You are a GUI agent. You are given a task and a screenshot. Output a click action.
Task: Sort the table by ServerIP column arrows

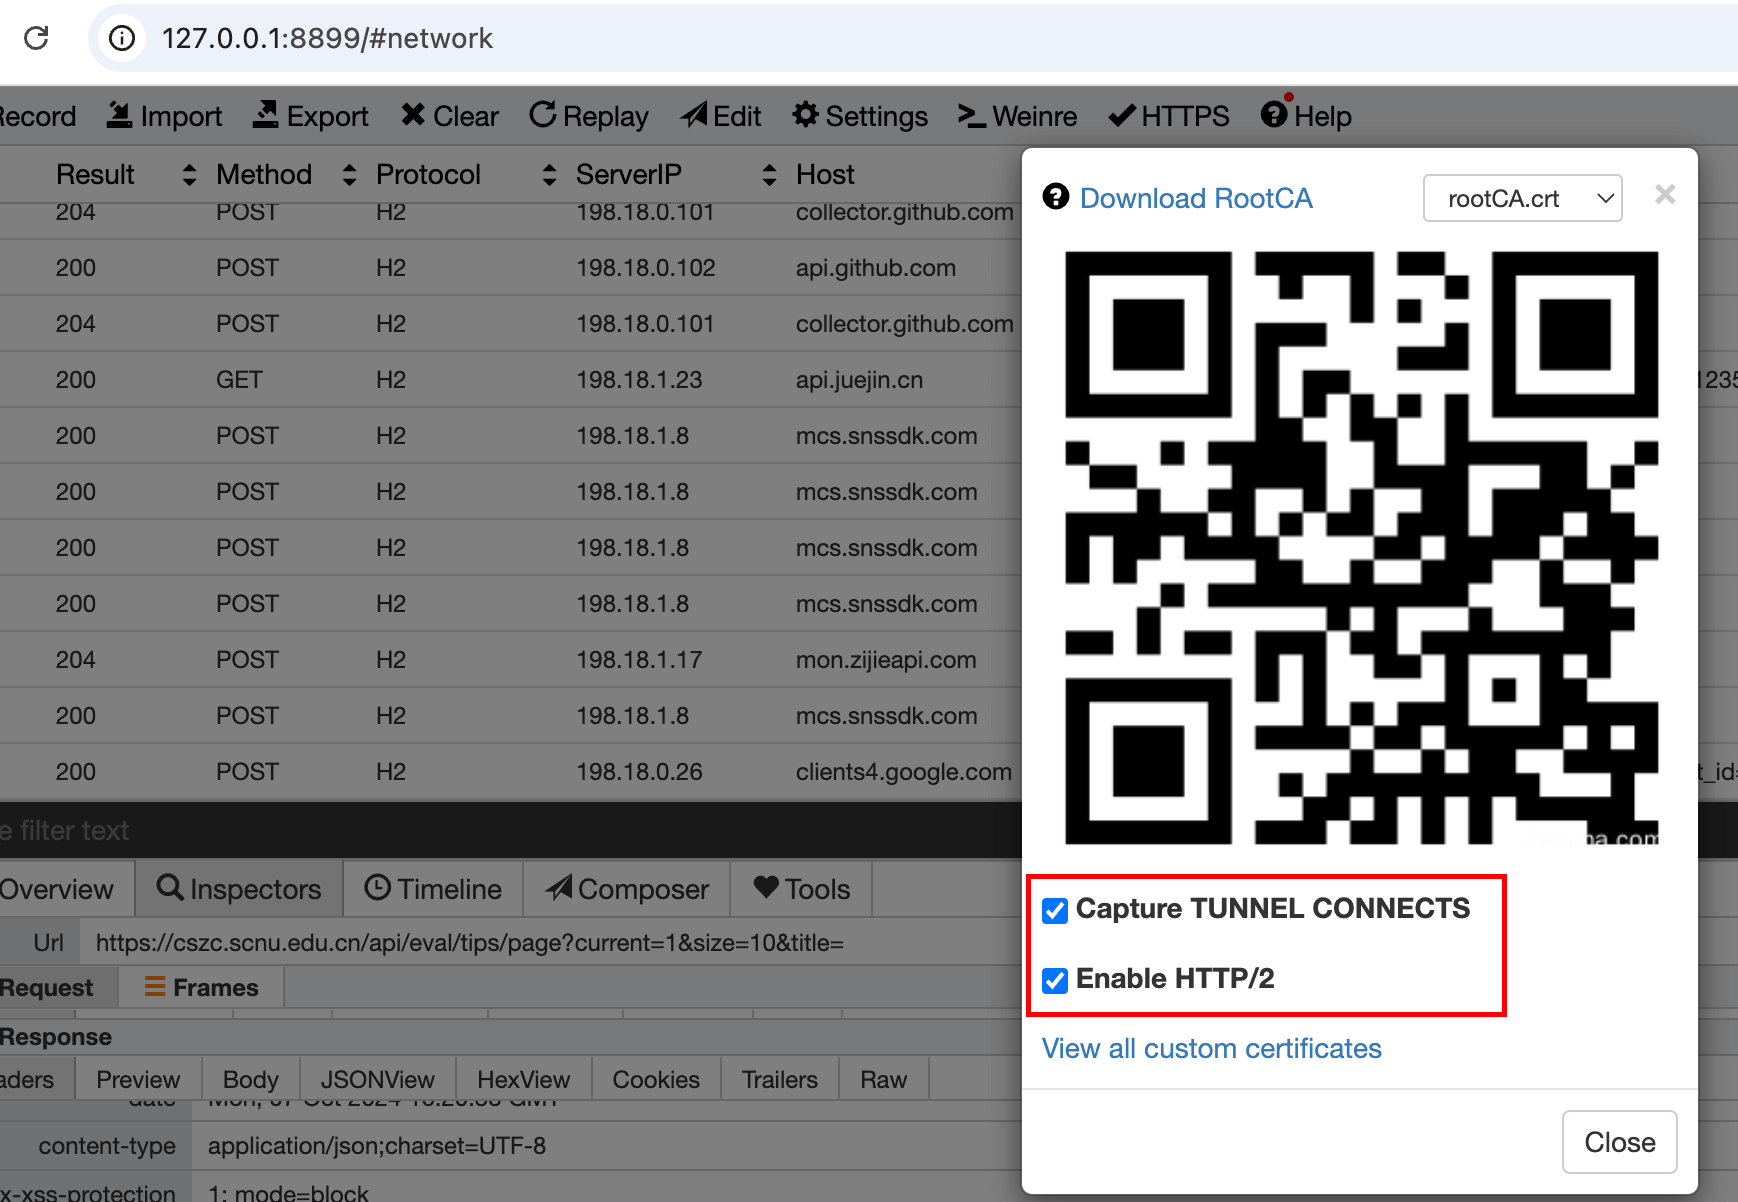pos(769,175)
